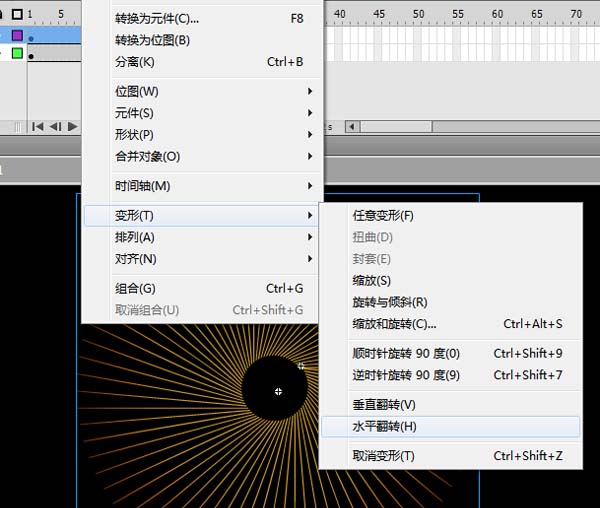Step back one frame button
Image resolution: width=600 pixels, height=508 pixels.
click(x=55, y=126)
